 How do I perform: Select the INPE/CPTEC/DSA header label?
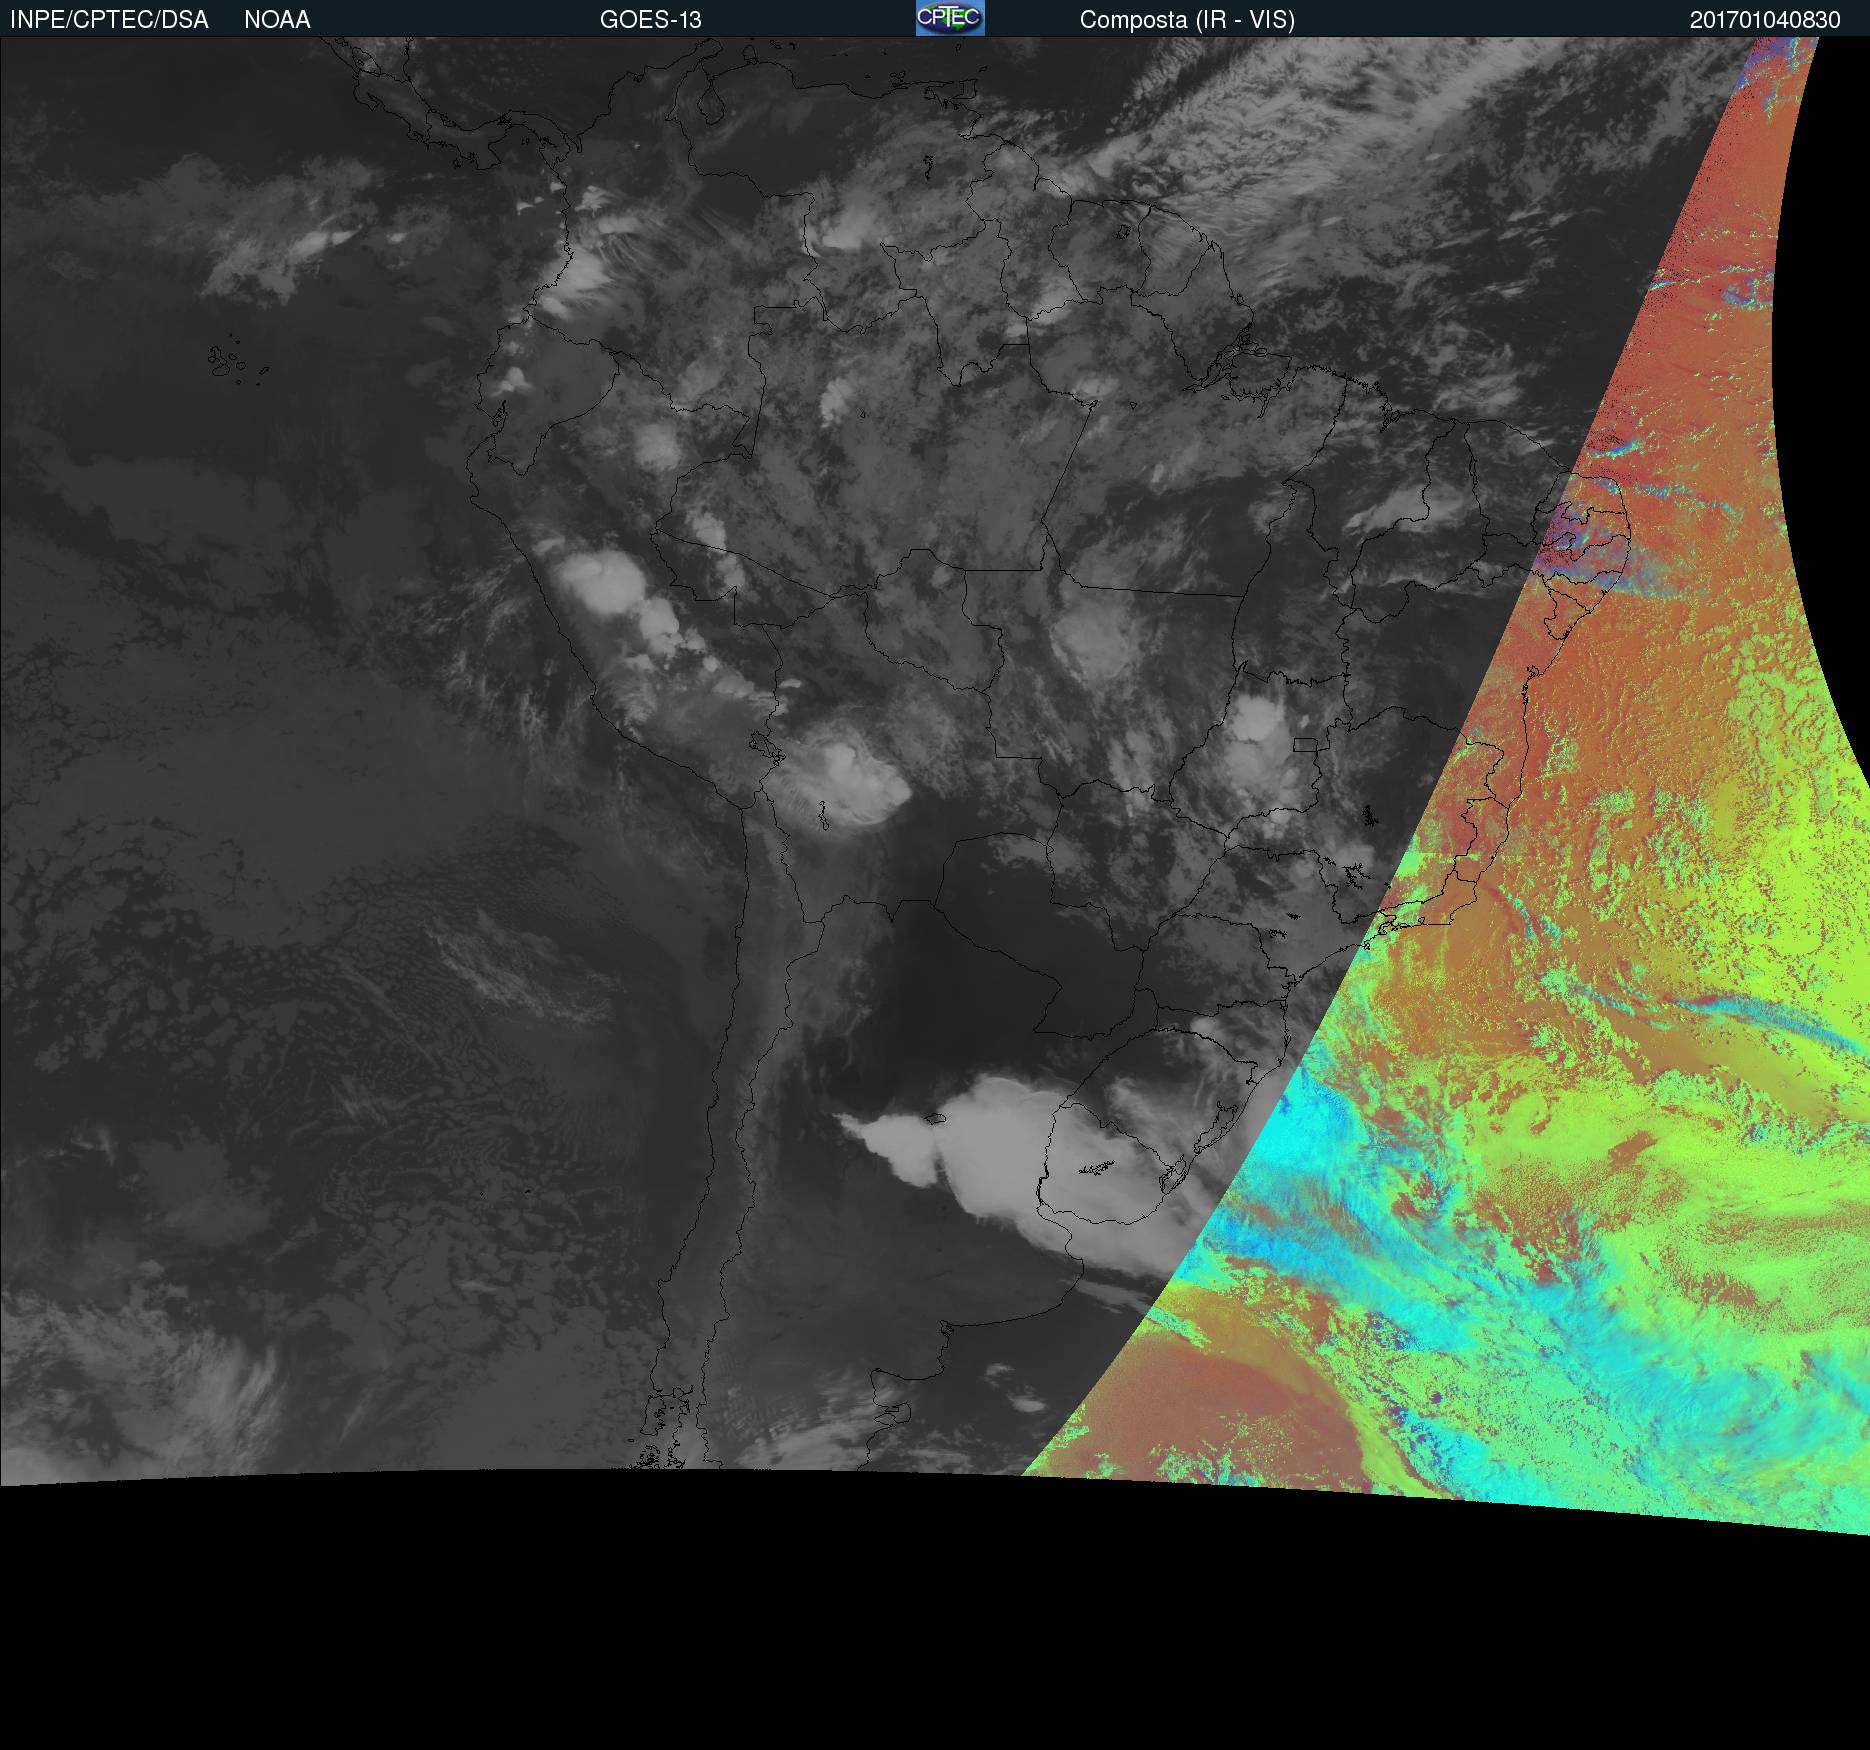(109, 20)
